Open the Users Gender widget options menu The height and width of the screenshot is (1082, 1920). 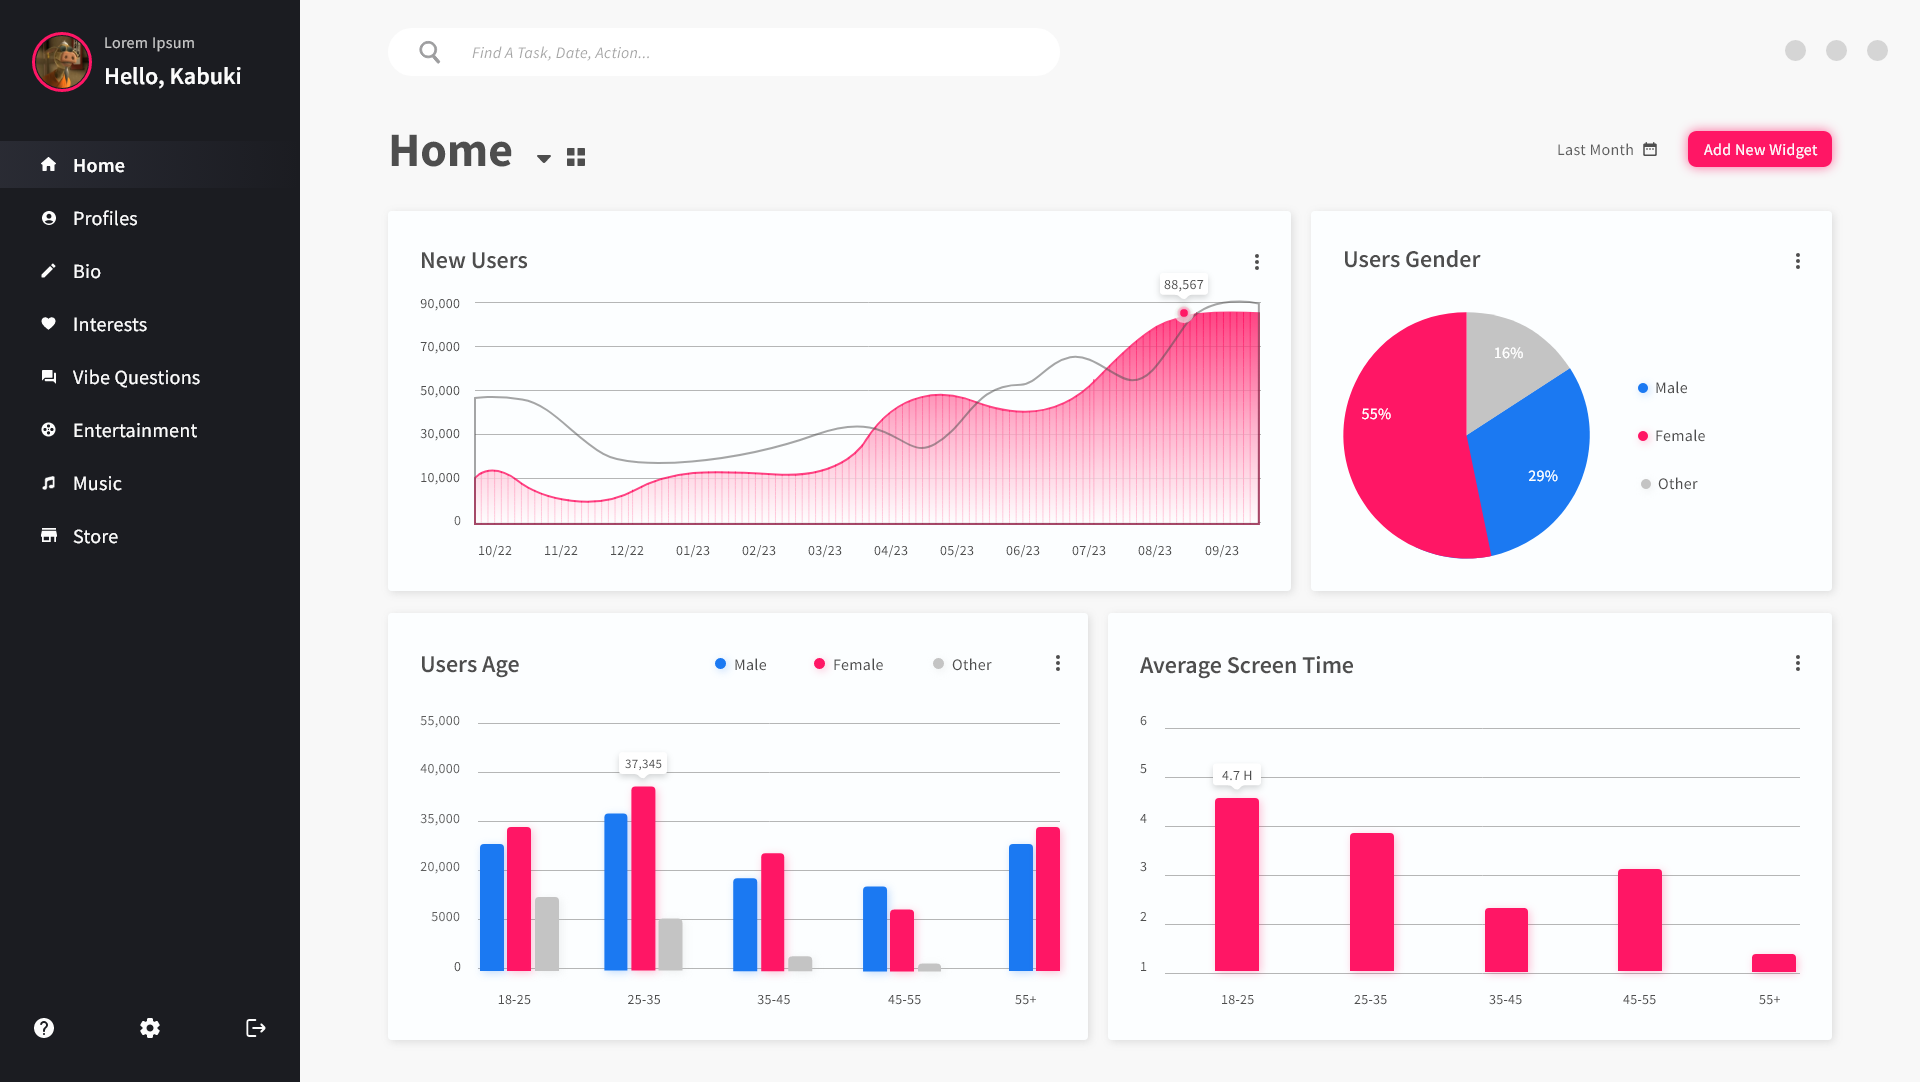pos(1798,261)
